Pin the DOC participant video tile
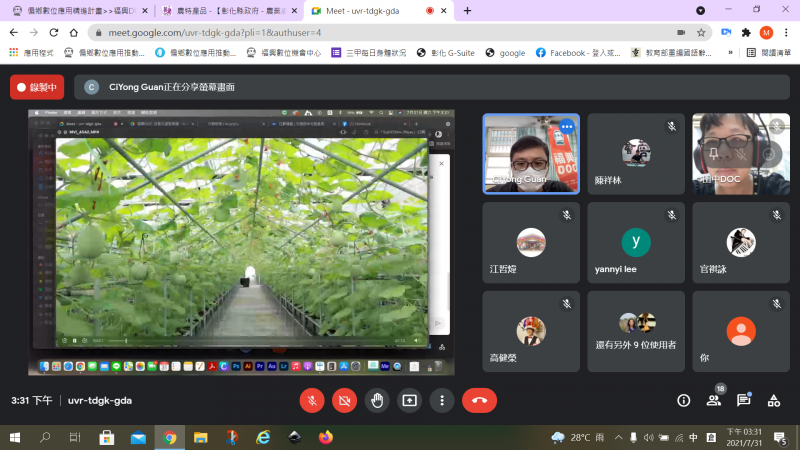The height and width of the screenshot is (450, 800). pos(714,154)
